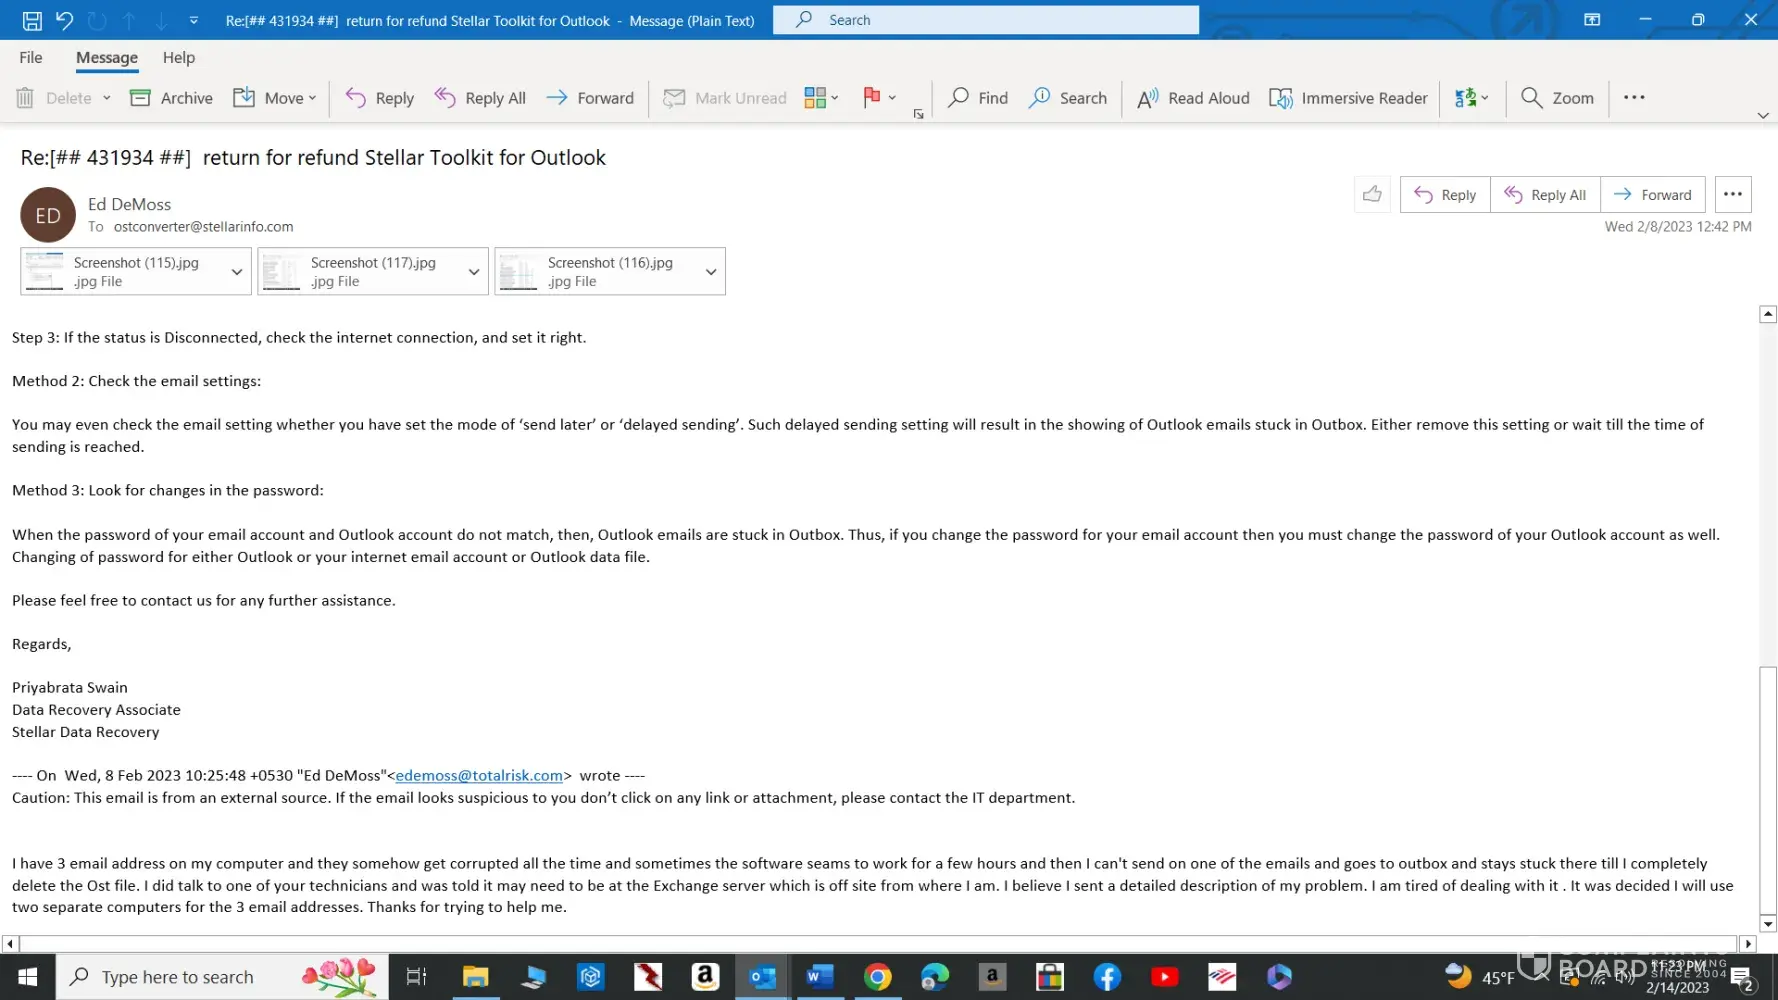Expand ribbon display options chevron
The height and width of the screenshot is (1000, 1778).
click(x=1763, y=116)
